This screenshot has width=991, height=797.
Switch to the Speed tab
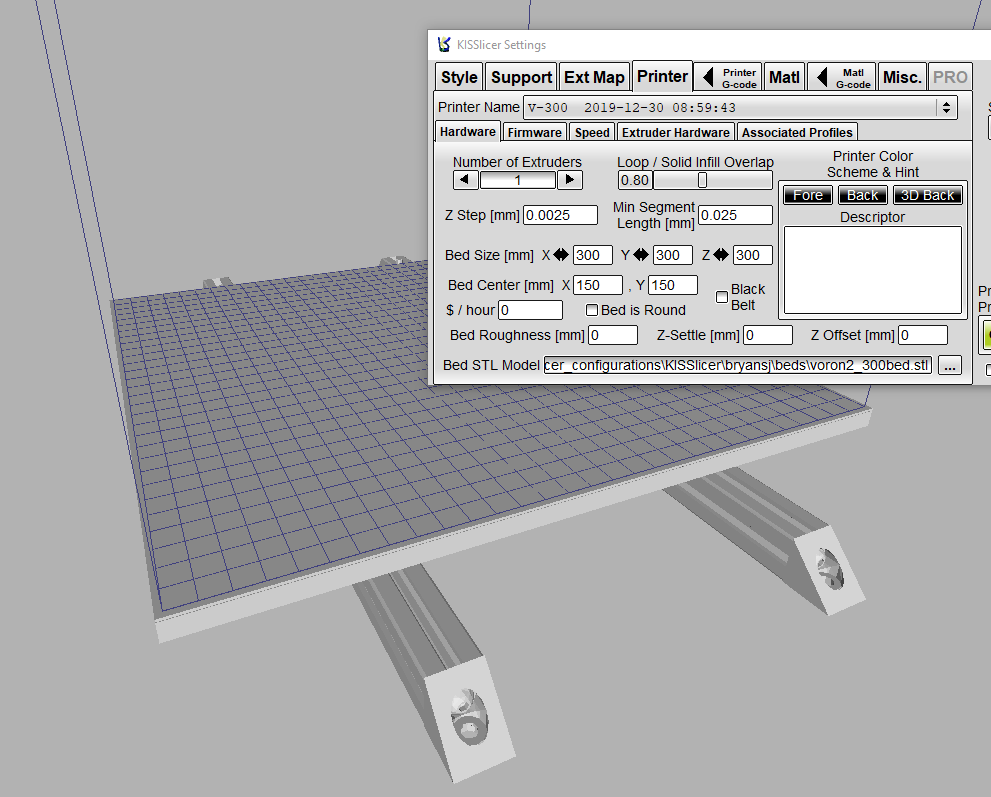591,131
